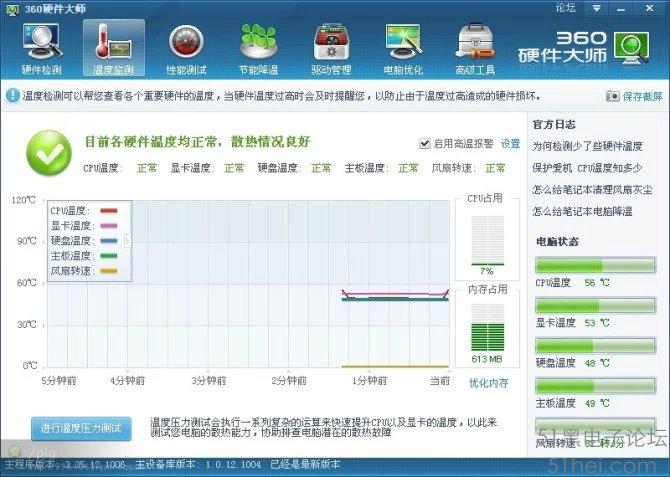The width and height of the screenshot is (670, 477).
Task: Click the 360硬件大师 logo monitor icon
Action: pos(632,48)
